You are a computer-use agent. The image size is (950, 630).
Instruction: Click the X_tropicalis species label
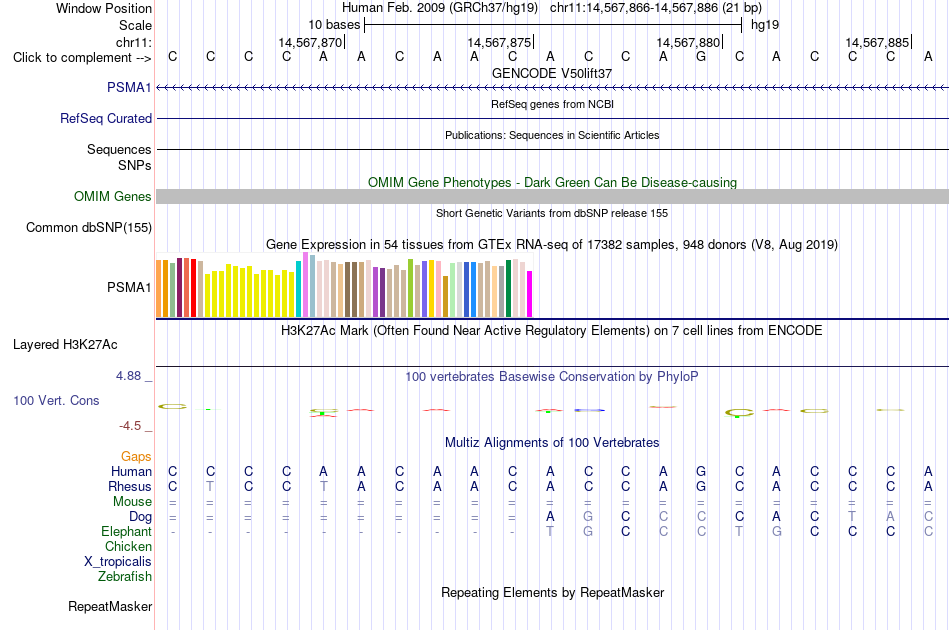pyautogui.click(x=118, y=562)
